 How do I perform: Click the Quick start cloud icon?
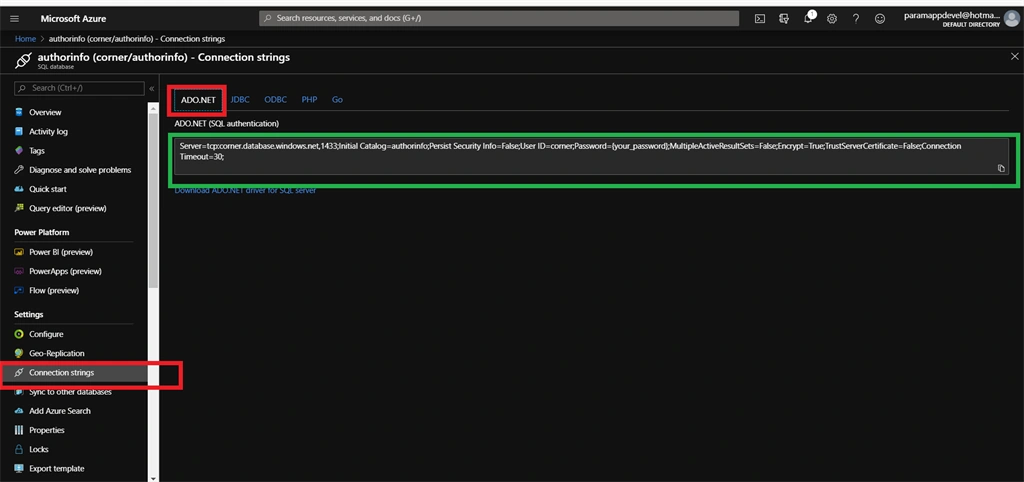(x=19, y=189)
